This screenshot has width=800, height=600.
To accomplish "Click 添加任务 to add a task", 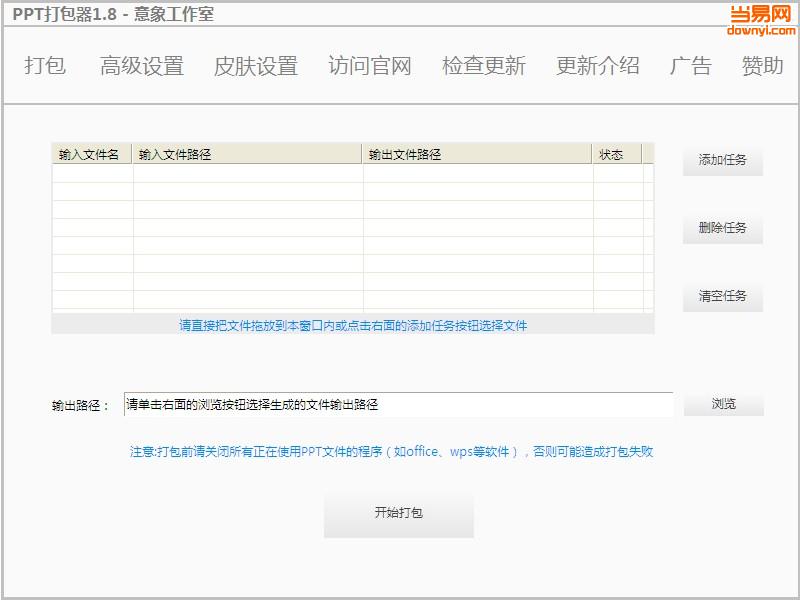I will (x=722, y=160).
